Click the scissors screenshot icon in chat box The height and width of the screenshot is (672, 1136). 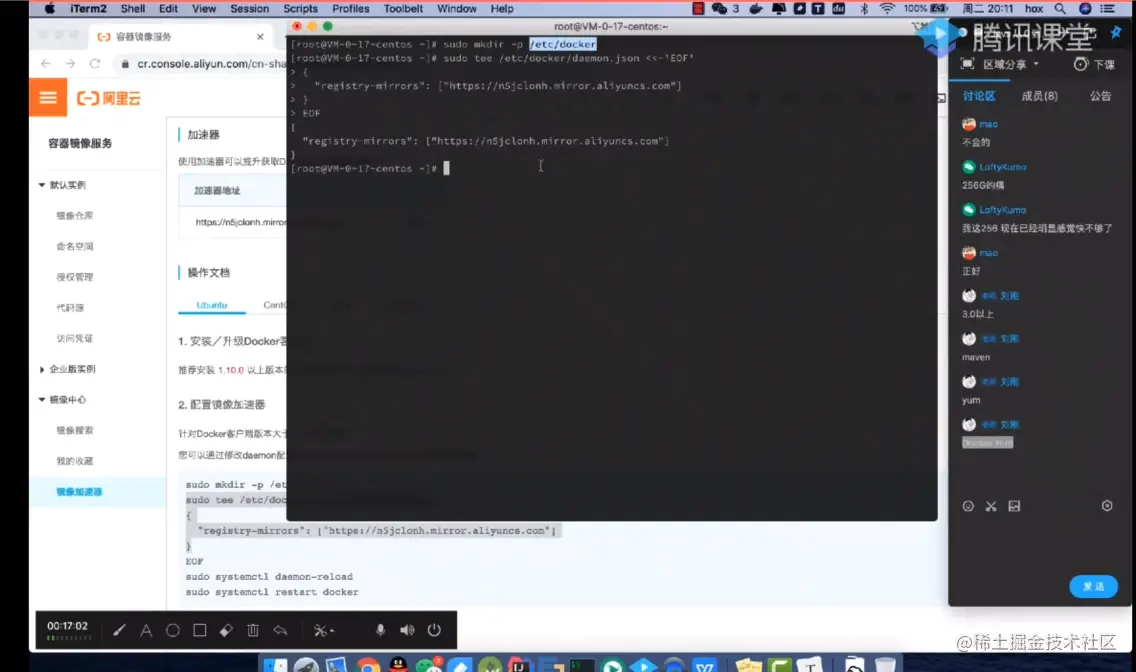point(991,506)
